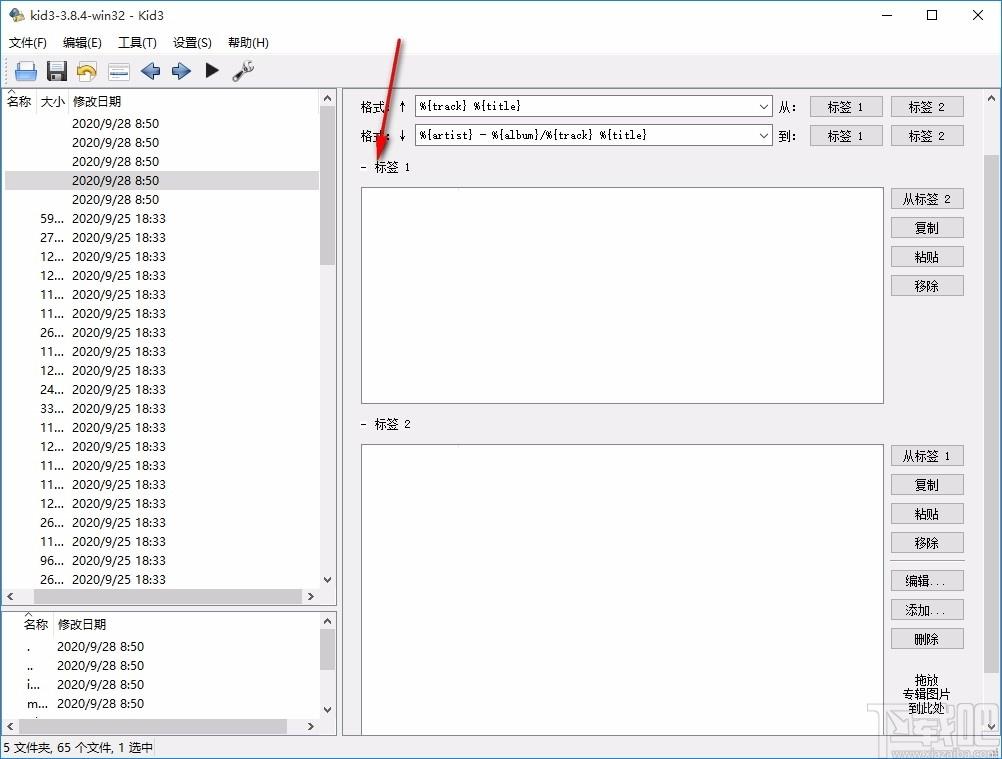
Task: Go to next file with right arrow
Action: pos(181,71)
